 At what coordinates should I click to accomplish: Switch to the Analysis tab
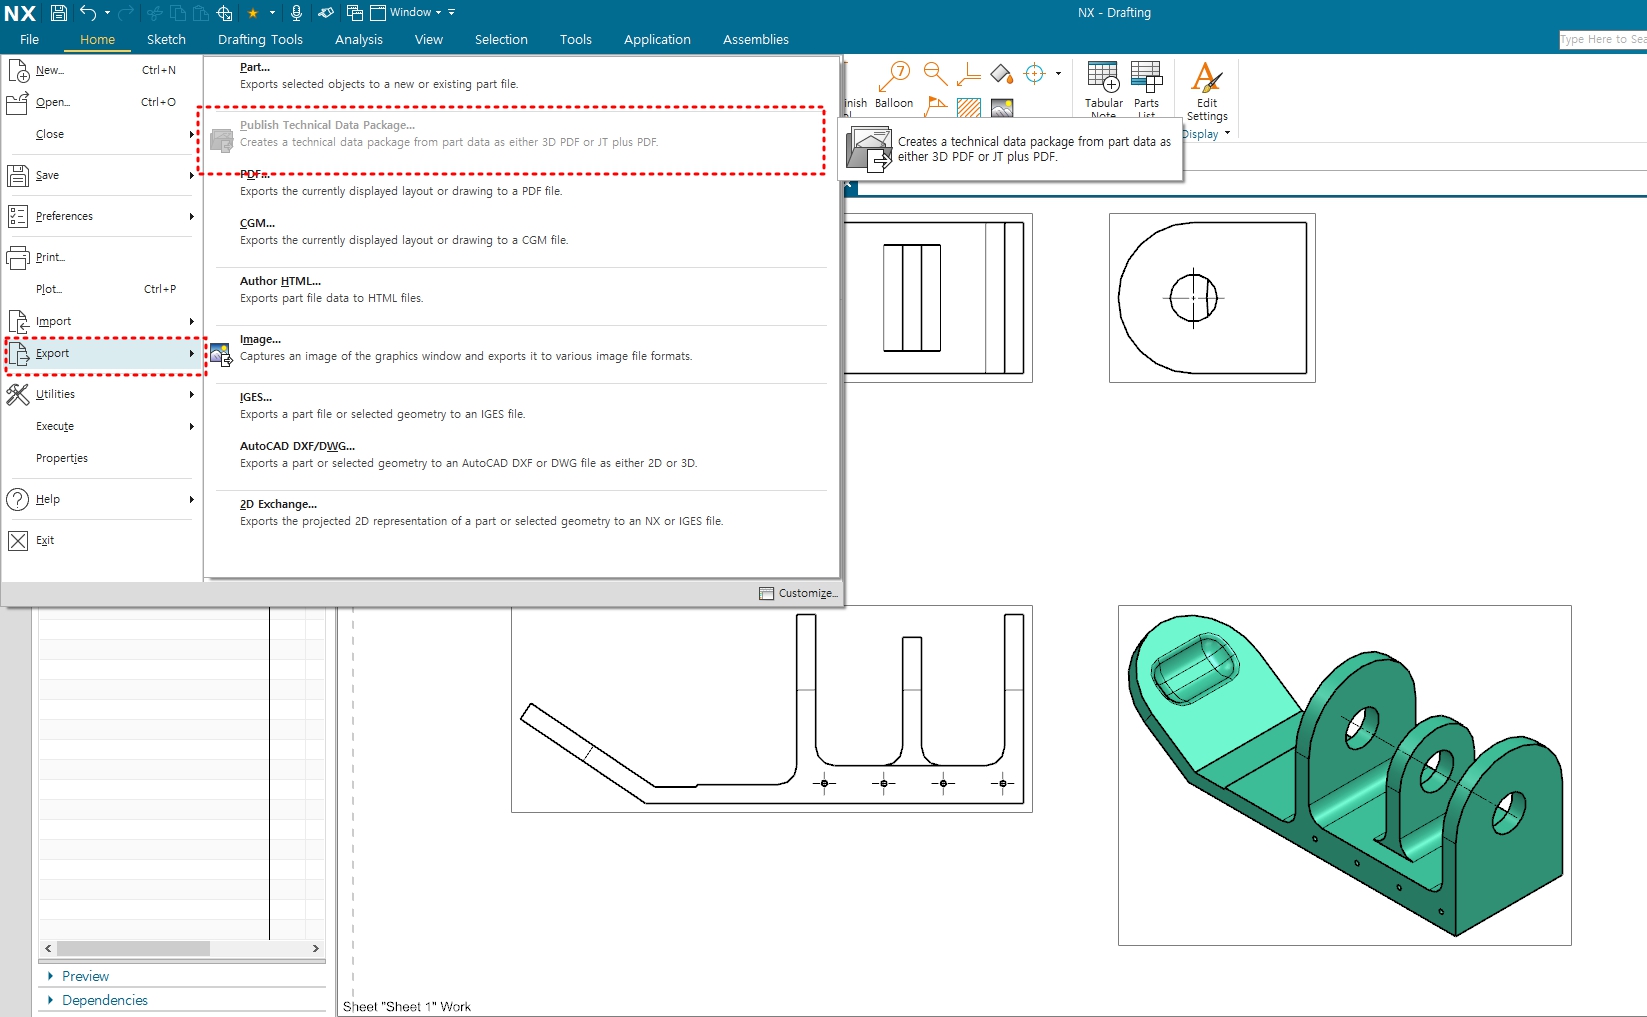(359, 39)
